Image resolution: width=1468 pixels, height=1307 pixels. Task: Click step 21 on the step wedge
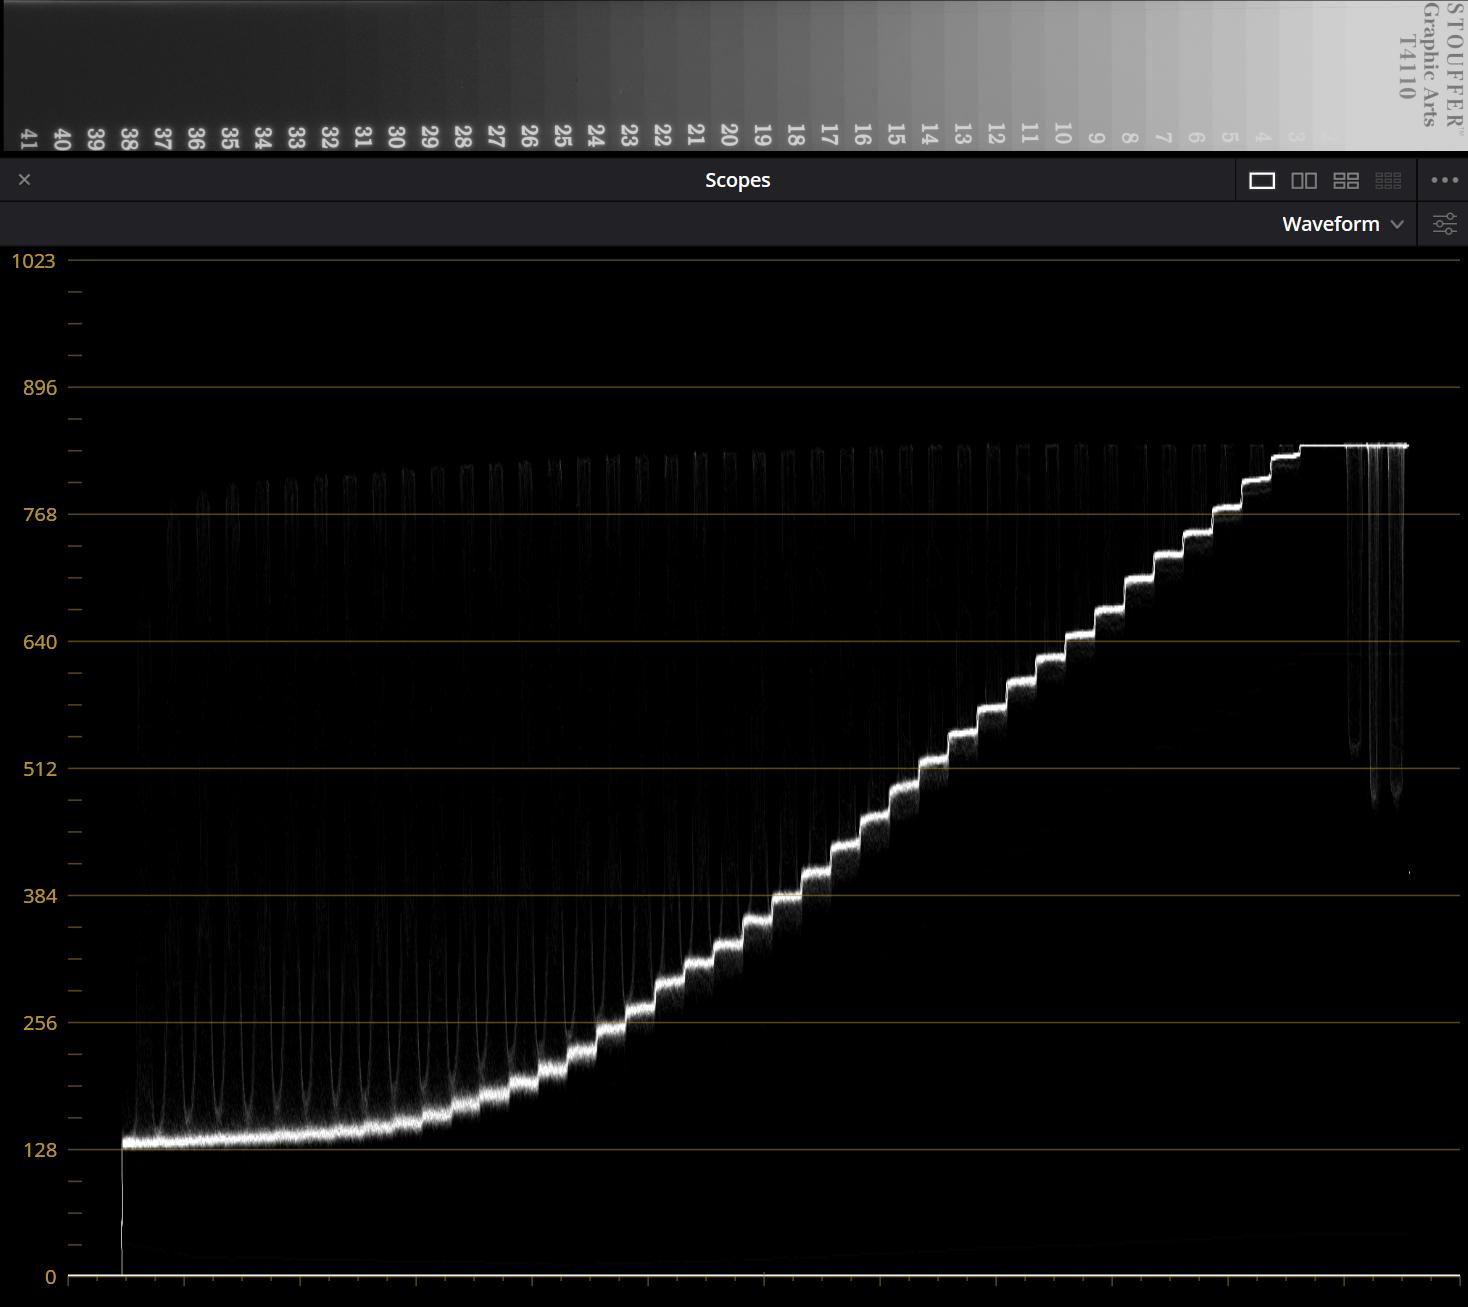[x=696, y=134]
